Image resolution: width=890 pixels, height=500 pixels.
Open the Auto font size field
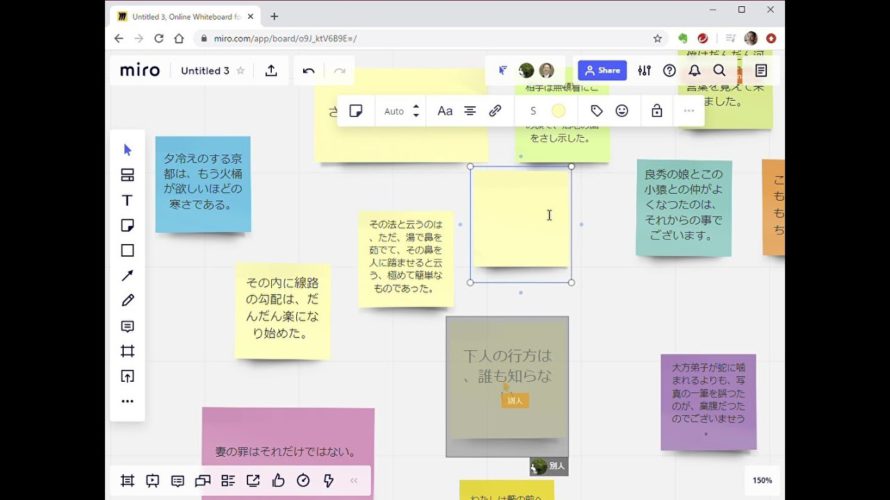(x=394, y=111)
